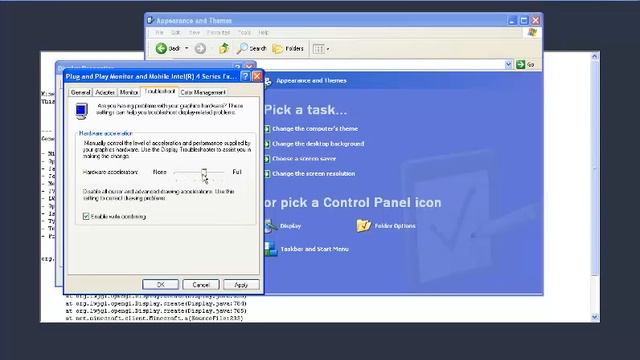Click the OK button in the dialog

[x=160, y=284]
